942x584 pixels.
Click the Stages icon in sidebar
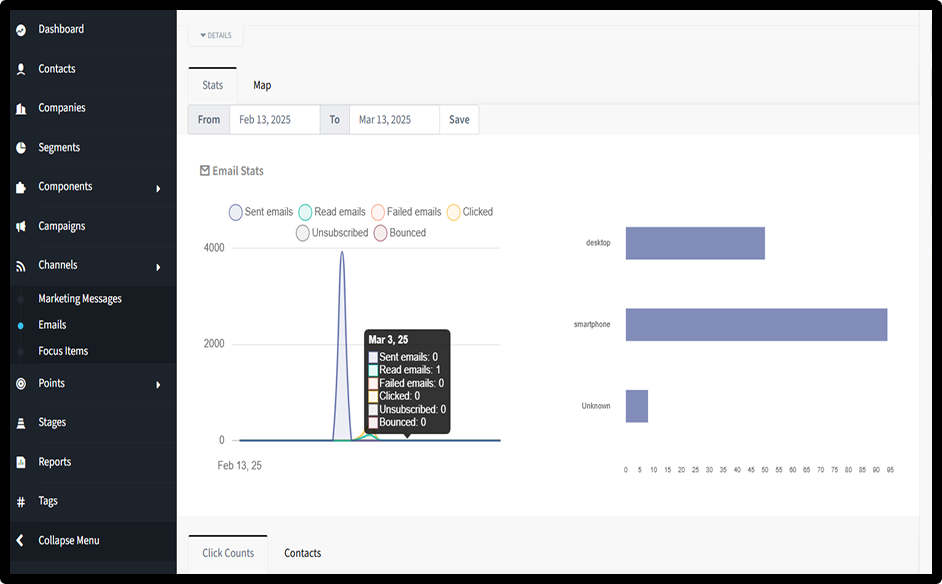[x=21, y=423]
